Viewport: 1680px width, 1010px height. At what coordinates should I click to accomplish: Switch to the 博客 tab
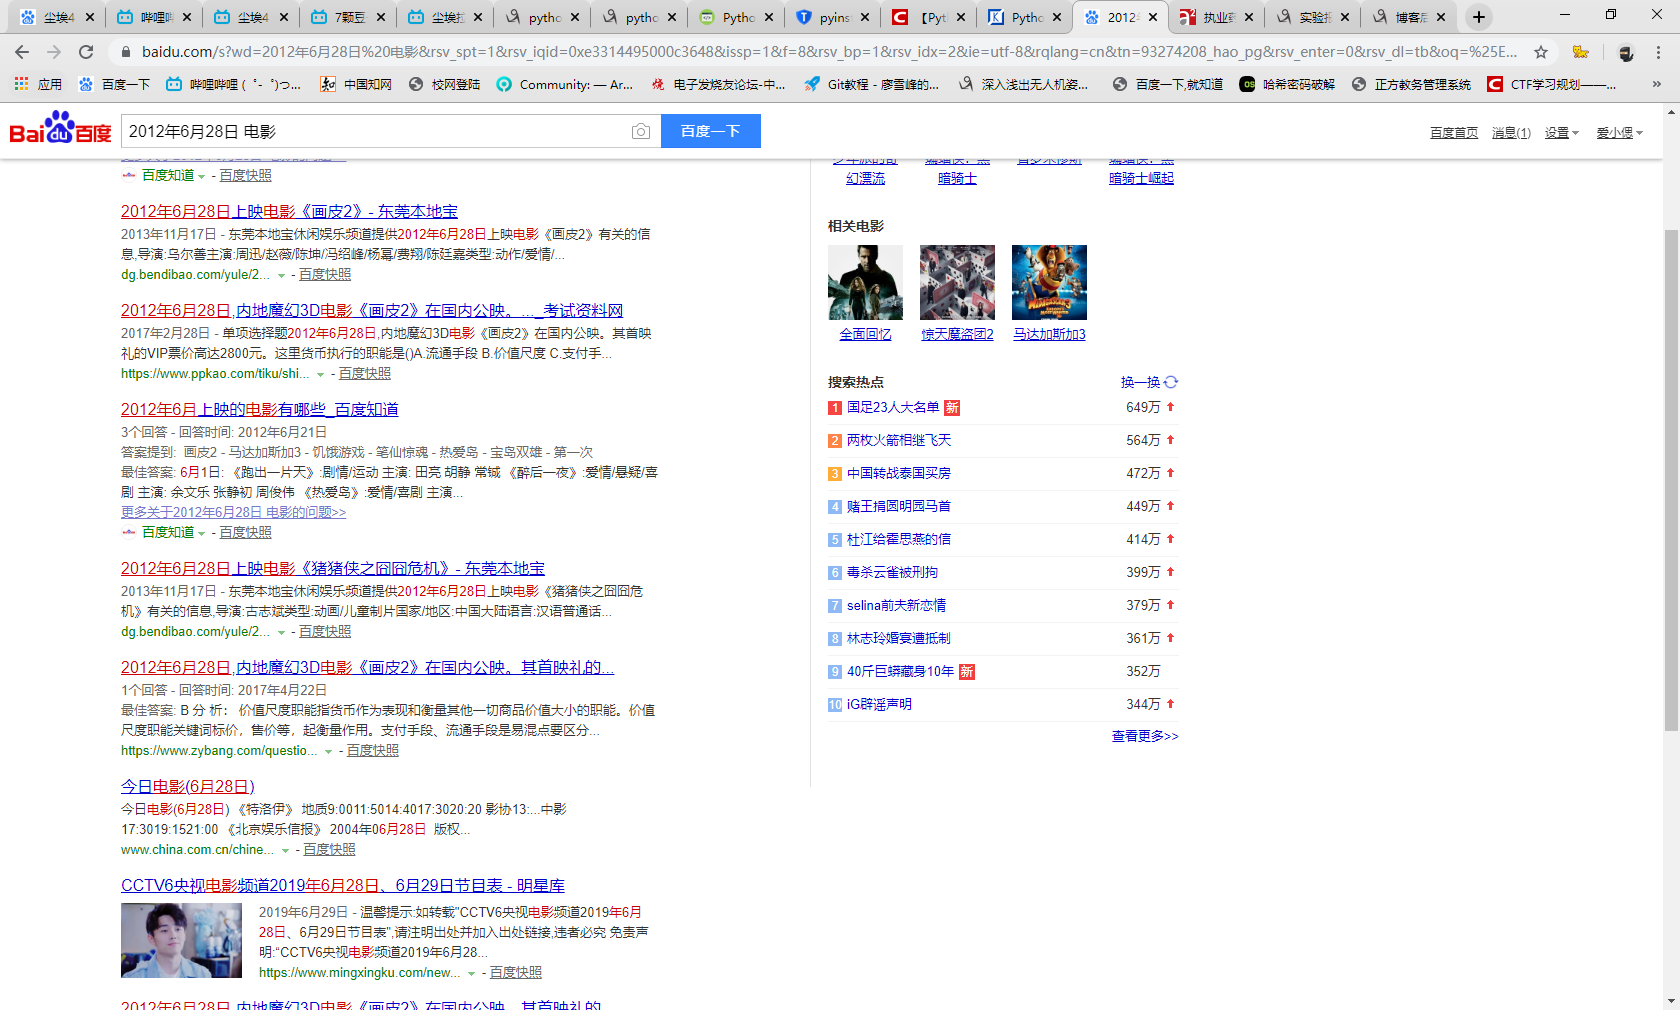[1409, 17]
